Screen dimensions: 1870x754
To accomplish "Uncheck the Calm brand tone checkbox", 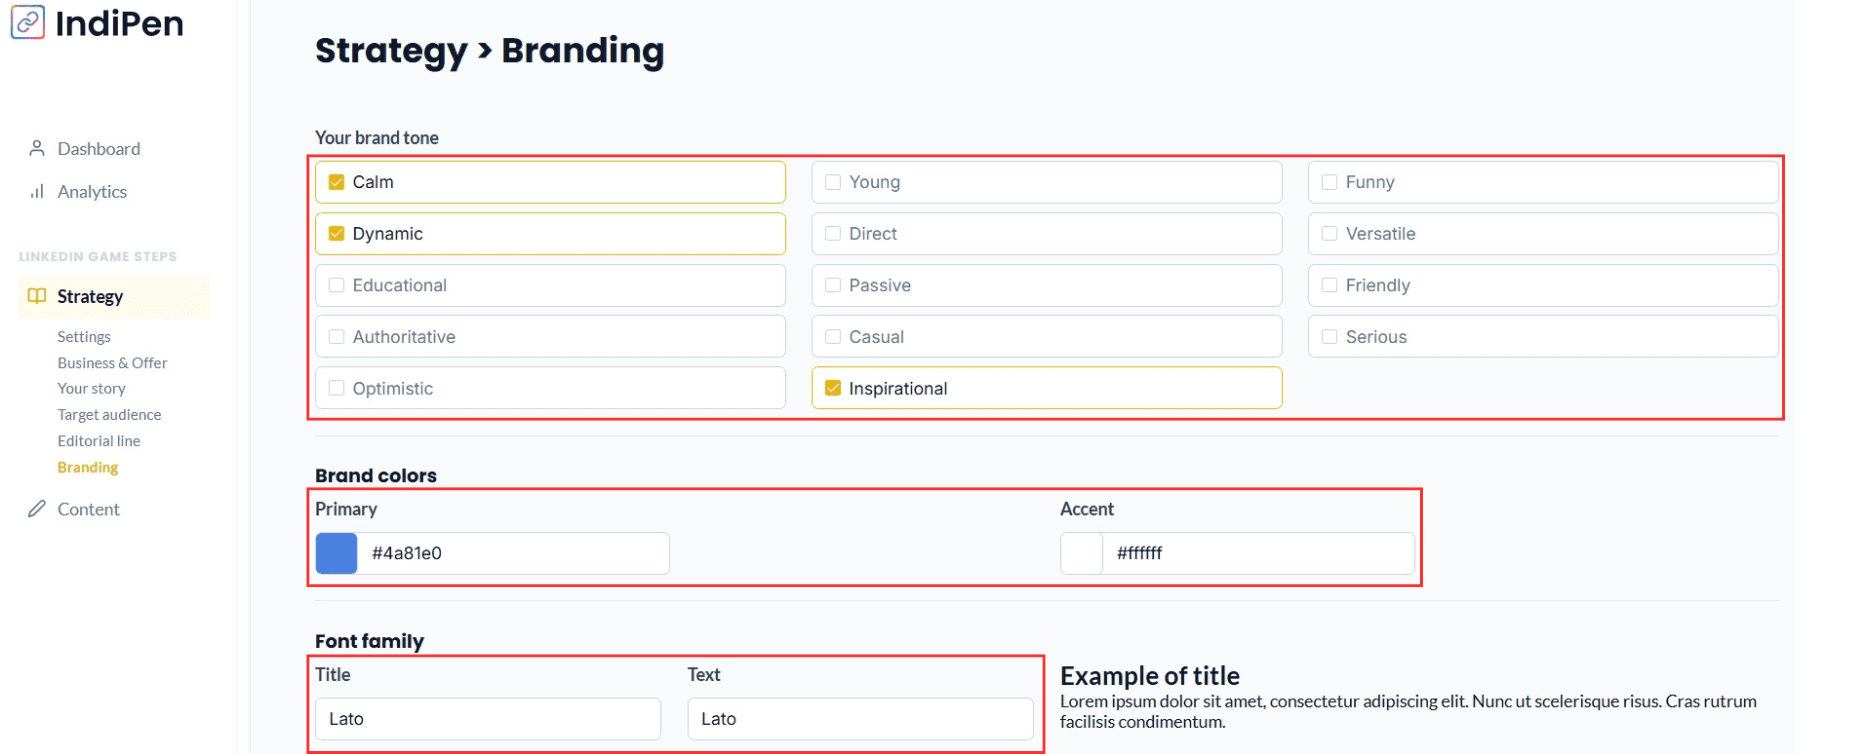I will pos(337,182).
